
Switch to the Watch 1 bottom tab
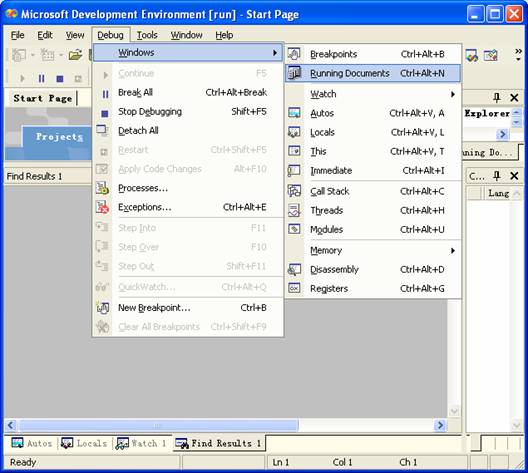pyautogui.click(x=141, y=443)
